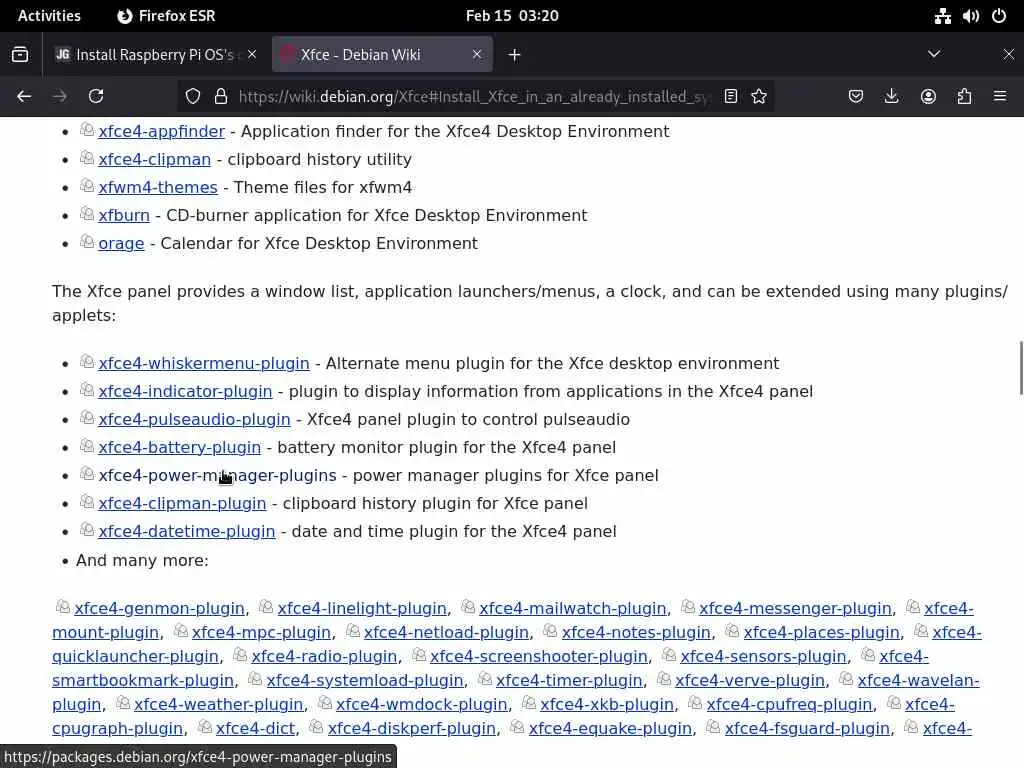Open xfce4-linelight-plugin link
The height and width of the screenshot is (768, 1024).
coord(362,609)
